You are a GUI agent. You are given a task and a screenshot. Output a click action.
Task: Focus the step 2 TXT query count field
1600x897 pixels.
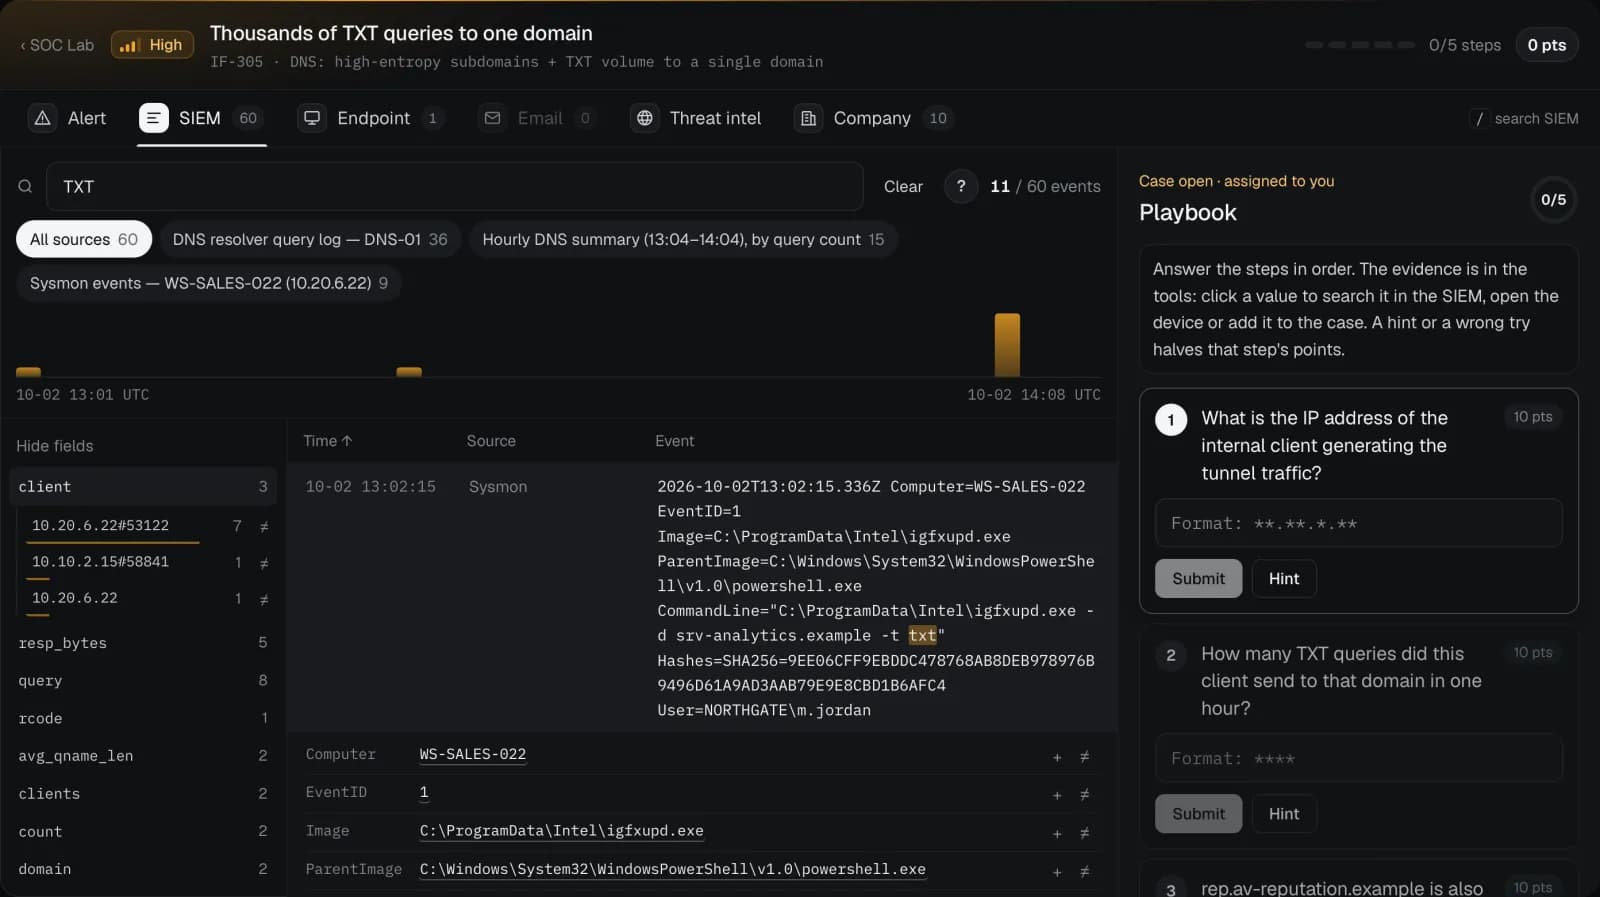tap(1358, 758)
